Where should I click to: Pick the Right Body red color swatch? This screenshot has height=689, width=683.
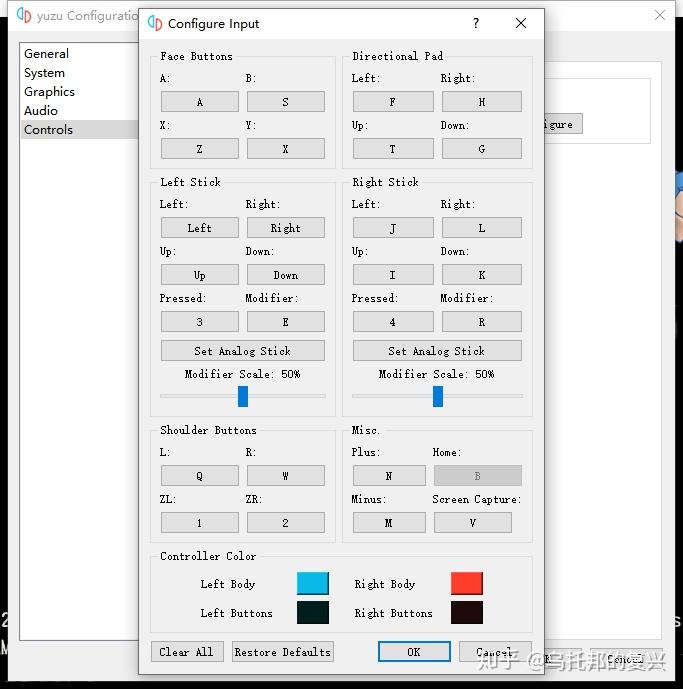tap(467, 584)
